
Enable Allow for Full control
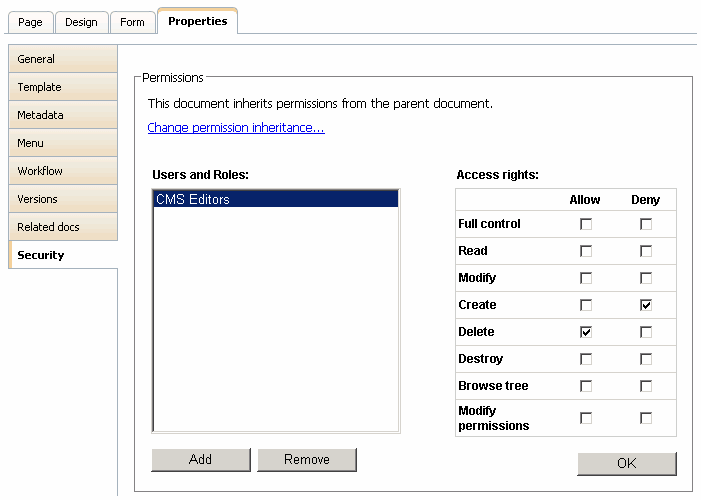pos(586,224)
